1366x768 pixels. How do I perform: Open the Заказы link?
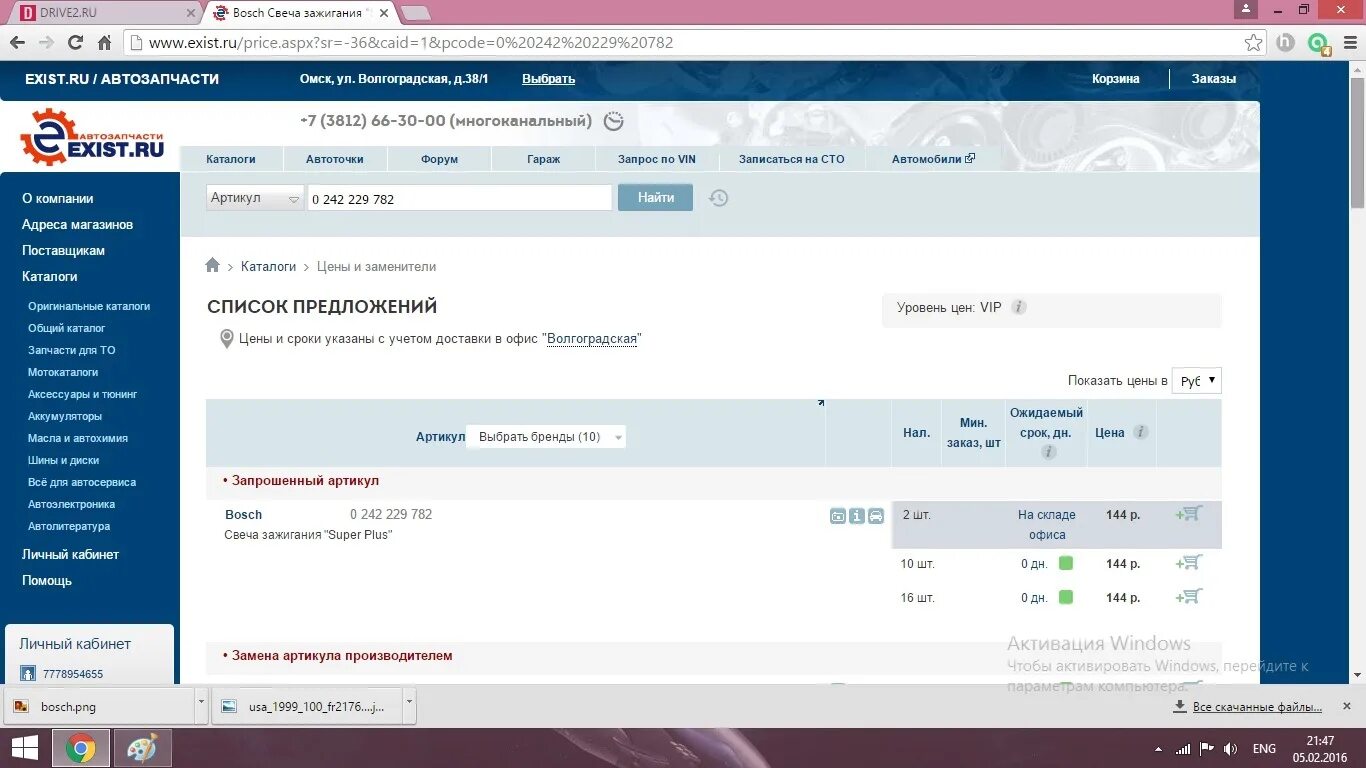point(1213,79)
